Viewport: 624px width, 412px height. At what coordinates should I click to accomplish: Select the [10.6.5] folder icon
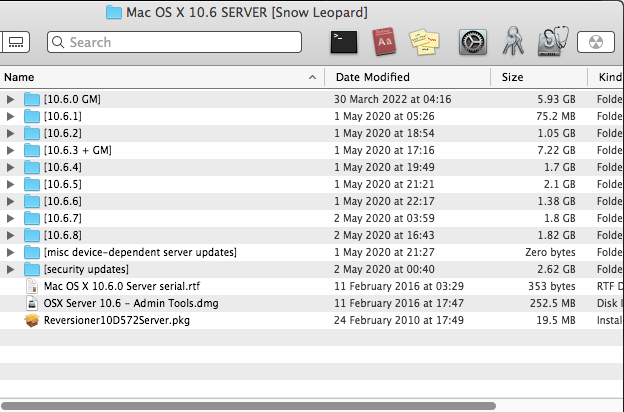[x=32, y=184]
